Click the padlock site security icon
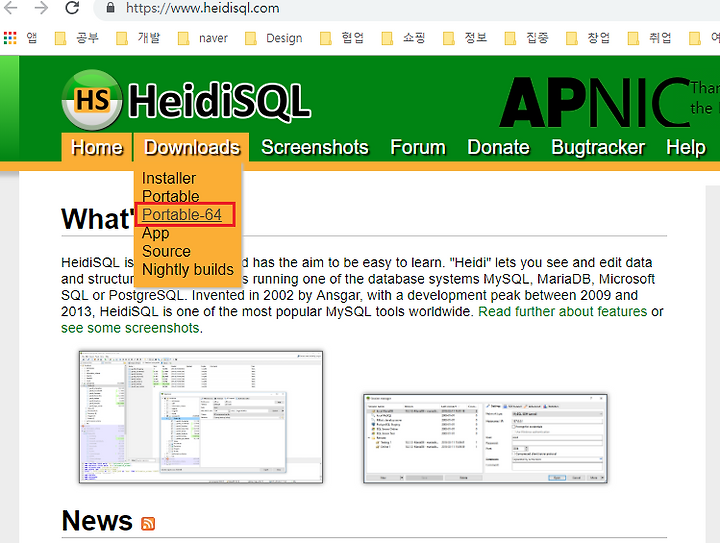 110,8
